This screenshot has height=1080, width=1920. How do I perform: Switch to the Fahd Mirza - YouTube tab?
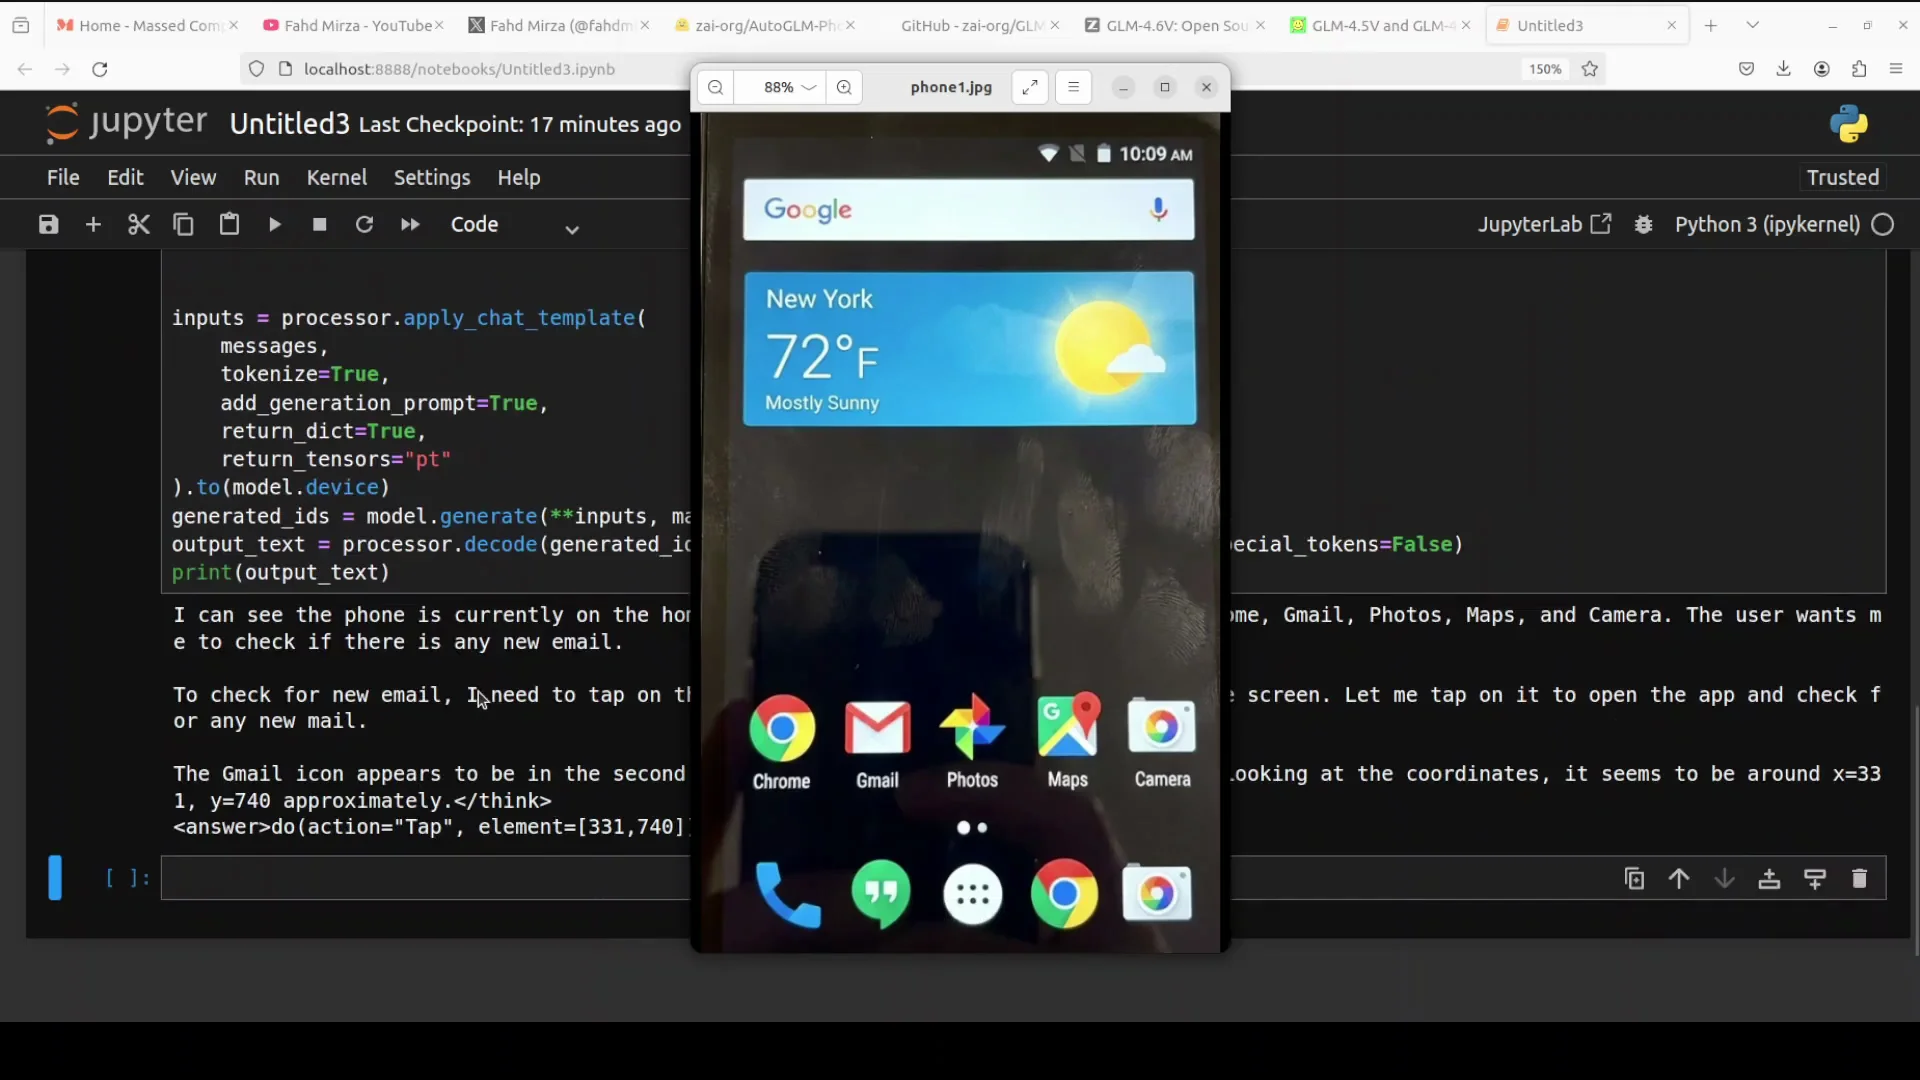point(352,26)
